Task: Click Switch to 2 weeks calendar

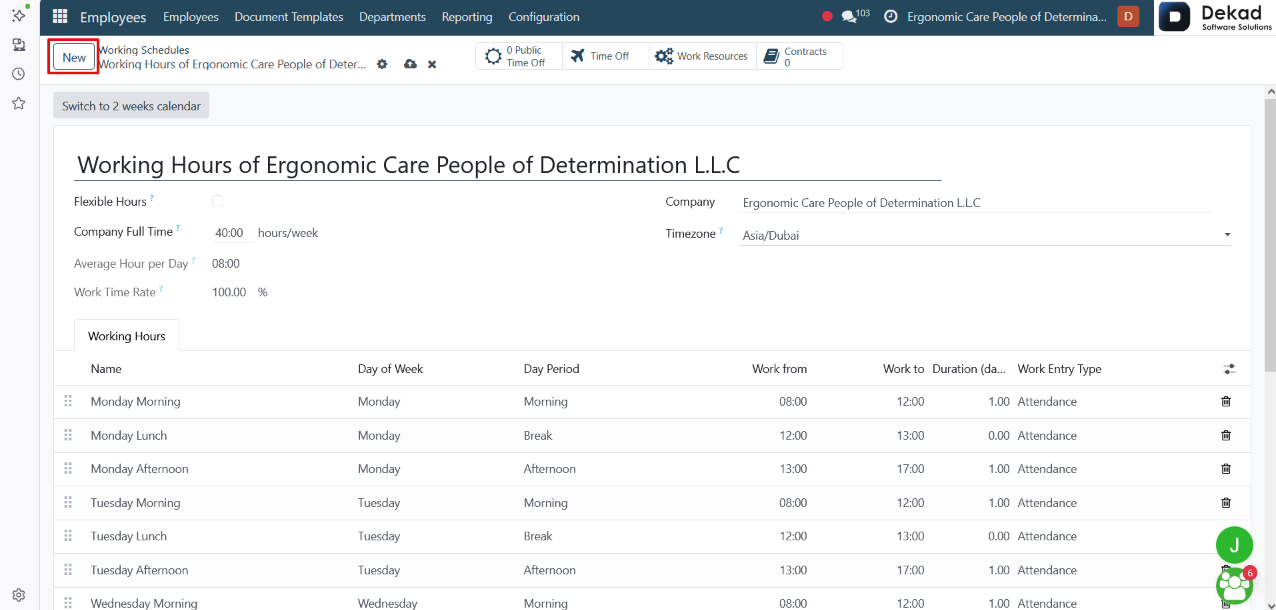Action: (131, 106)
